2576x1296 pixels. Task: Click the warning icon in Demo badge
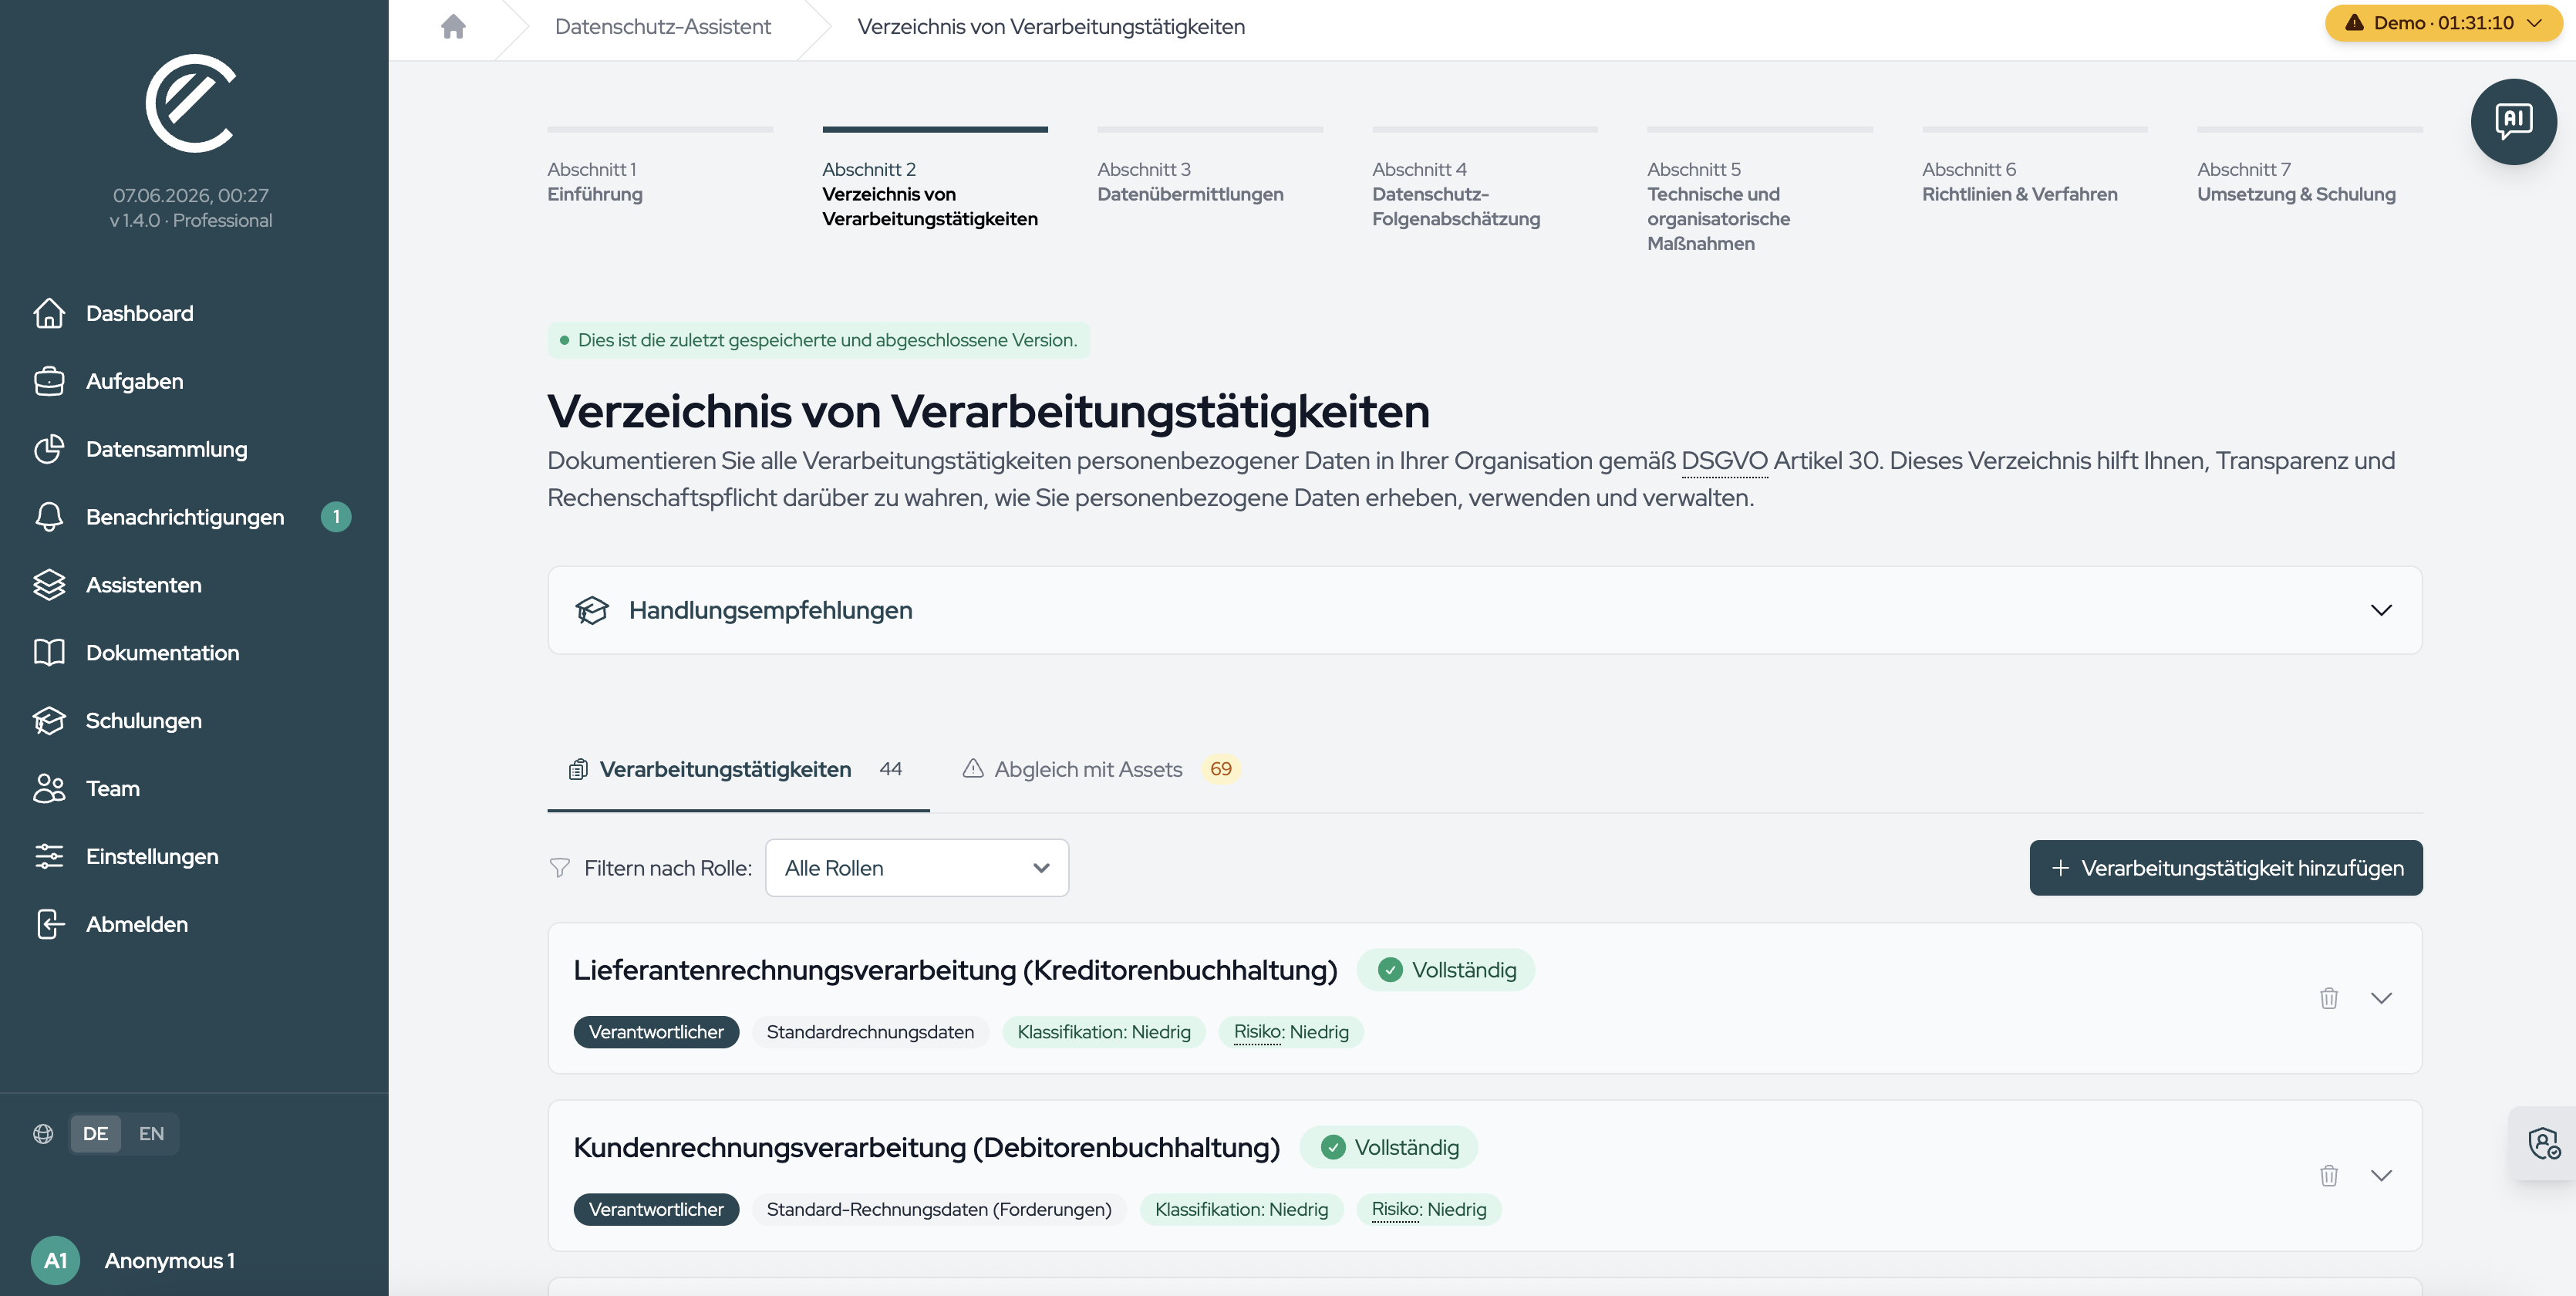(x=2355, y=23)
